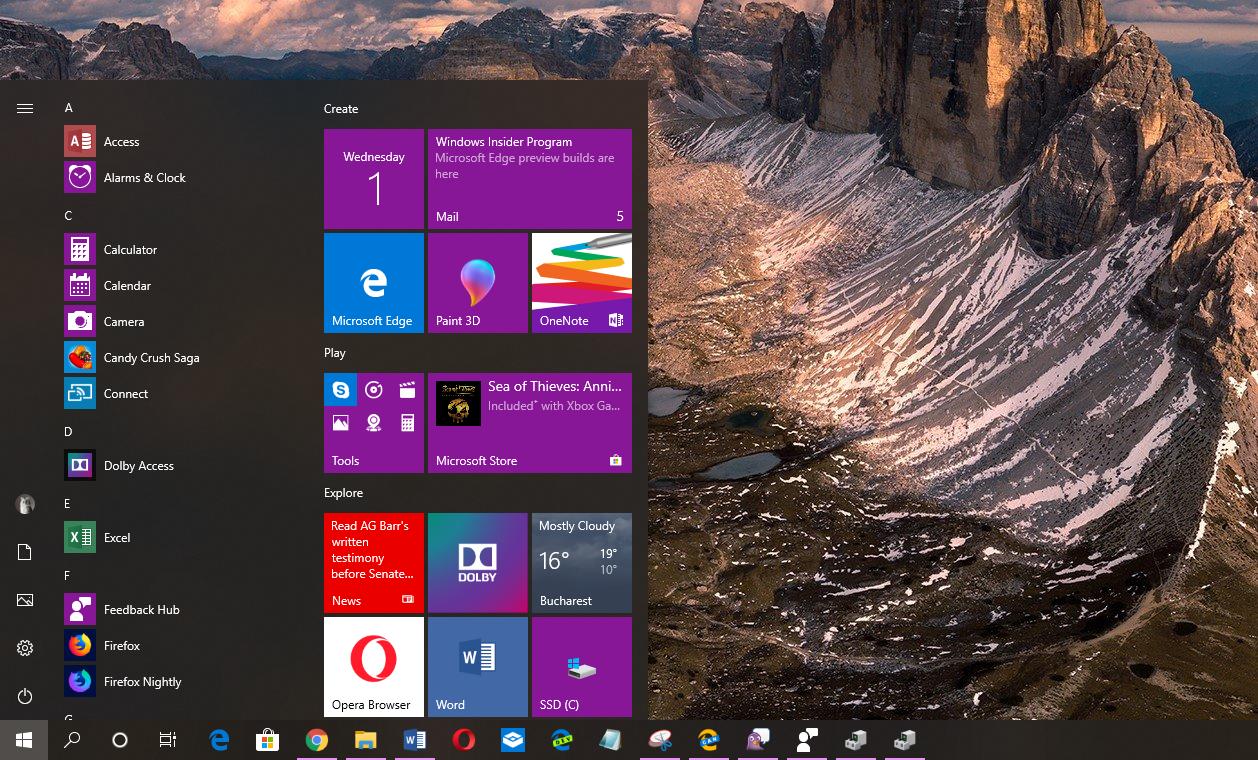The height and width of the screenshot is (760, 1258).
Task: Open the taskbar Search magnifier
Action: point(72,740)
